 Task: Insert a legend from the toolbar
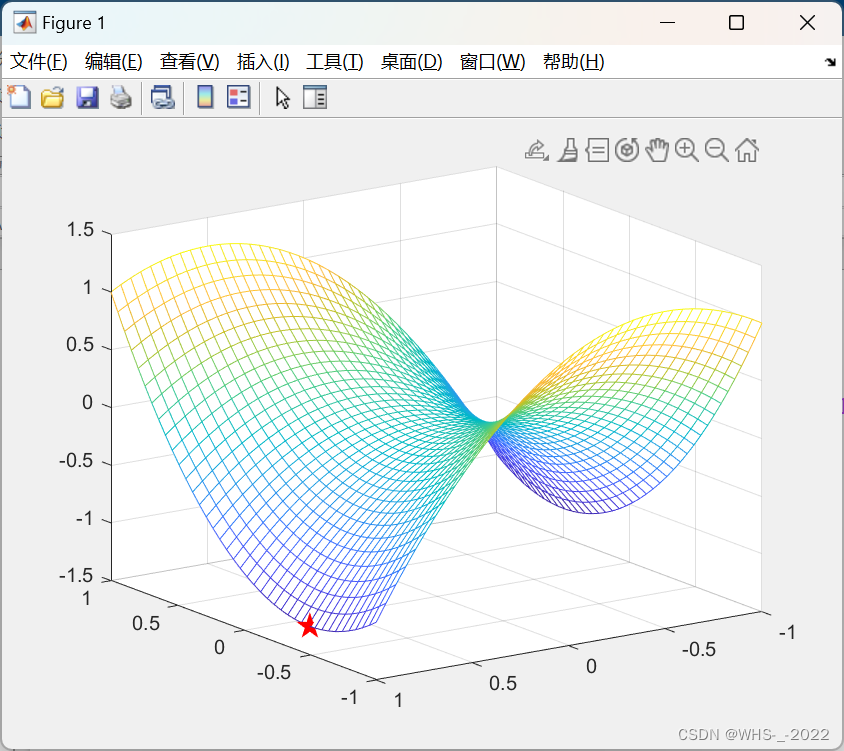click(237, 97)
